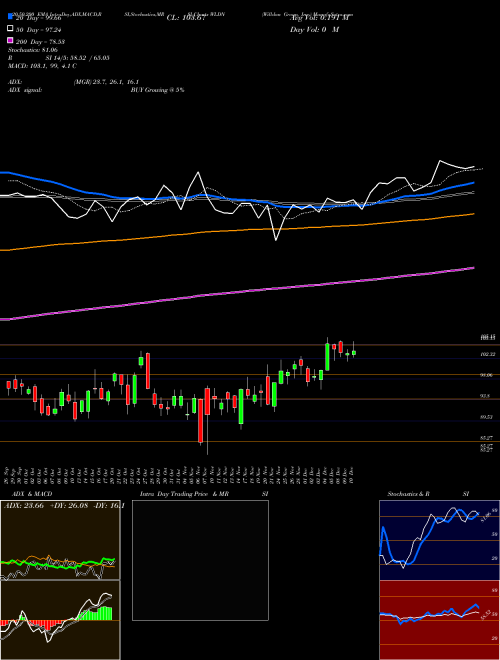Click the 'ADX & MACD' panel title
Screen dimensions: 500x660
pos(32,494)
